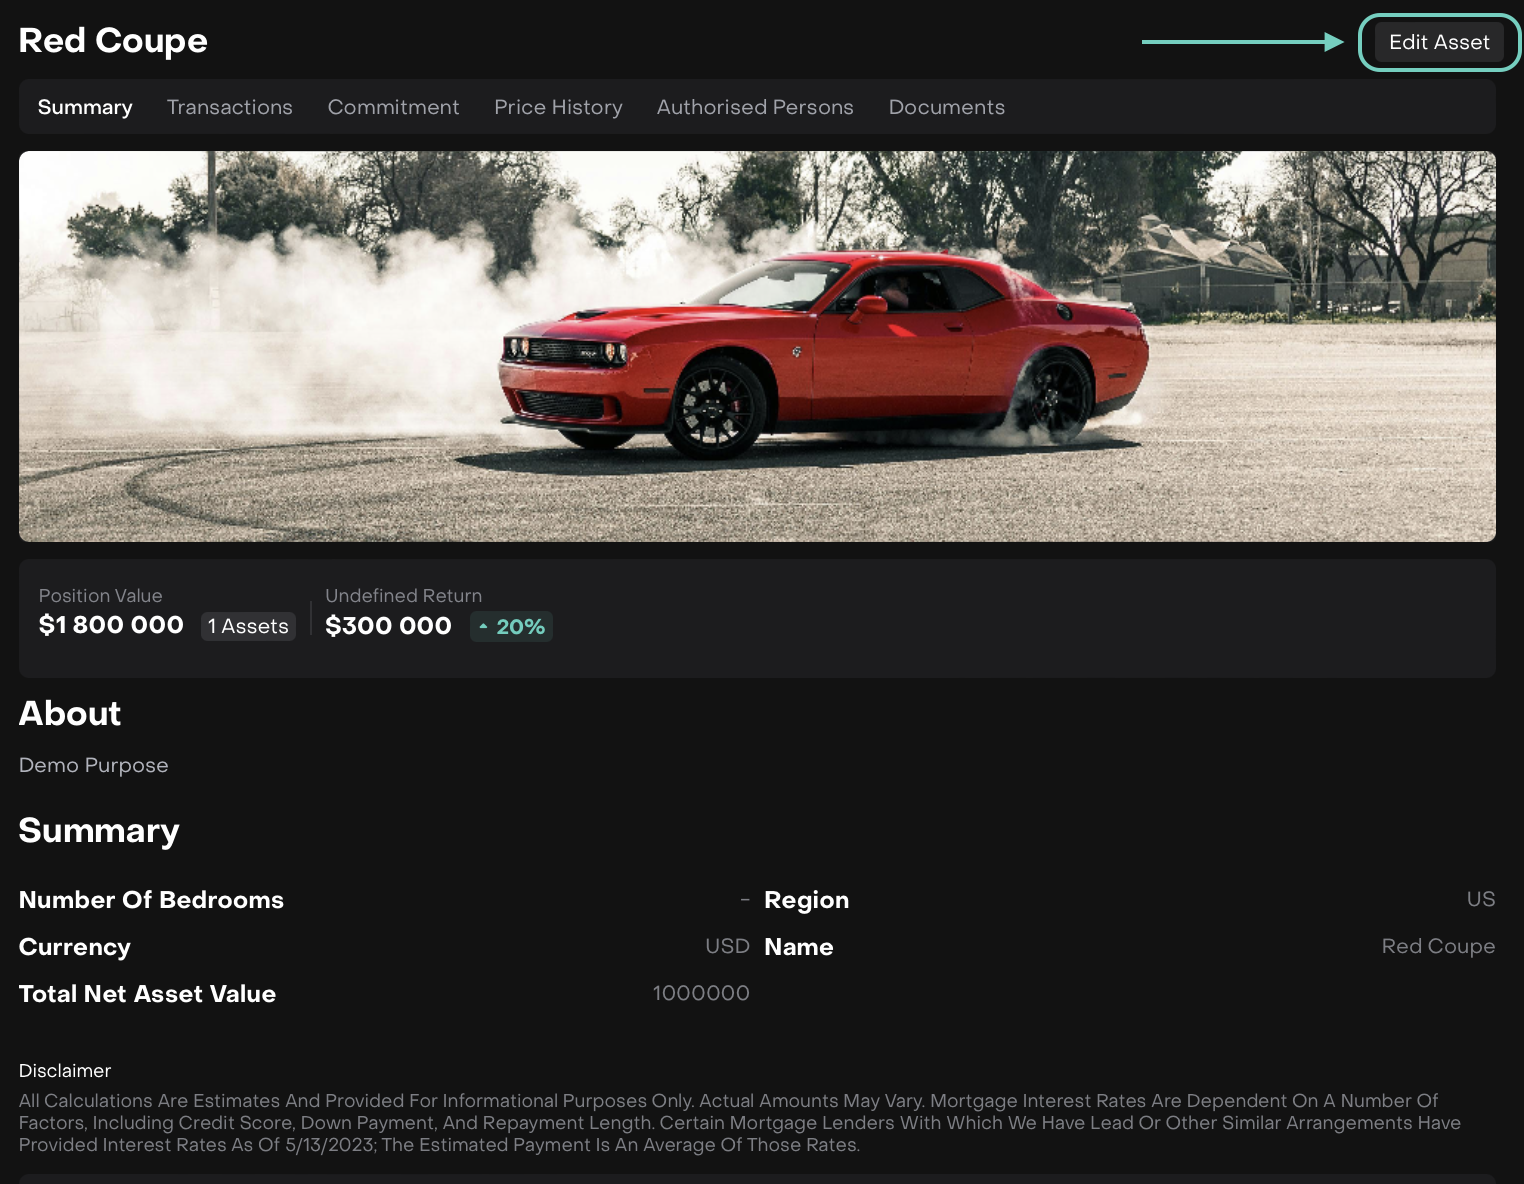
Task: Click the 1 Assets badge
Action: pos(248,626)
